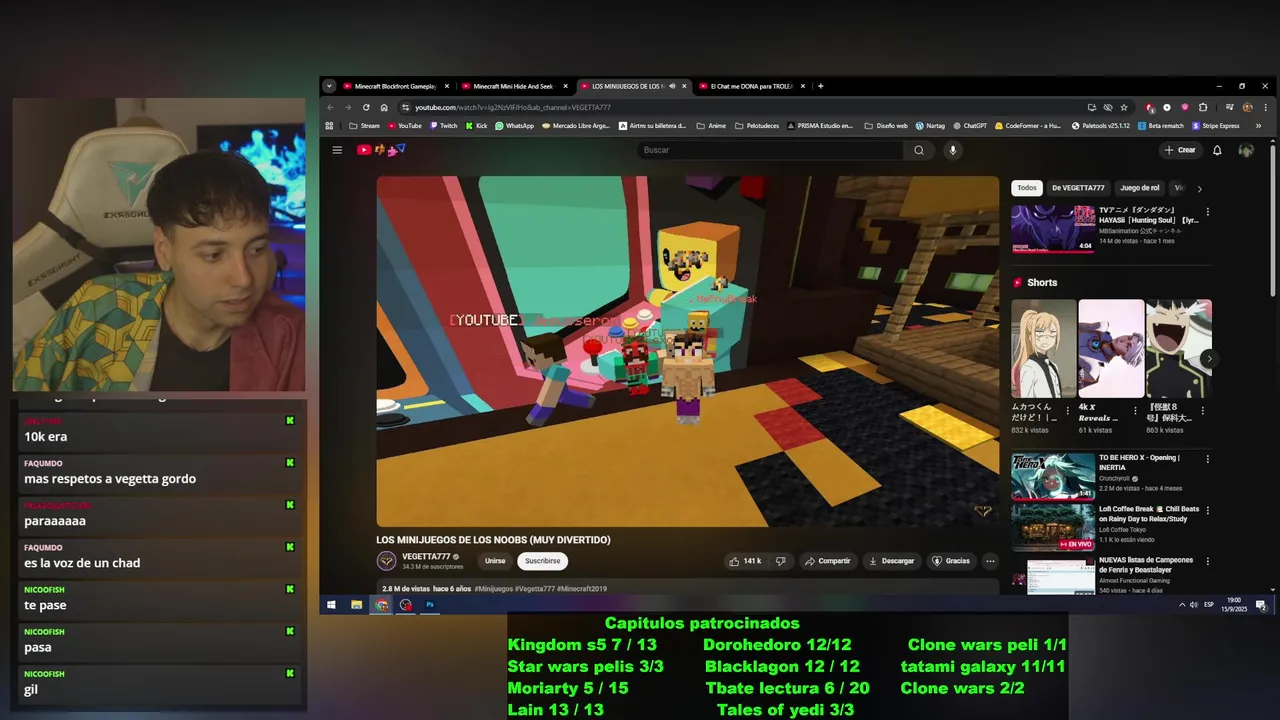
Task: Open options for Lofi Coffee Break video
Action: [x=1207, y=510]
